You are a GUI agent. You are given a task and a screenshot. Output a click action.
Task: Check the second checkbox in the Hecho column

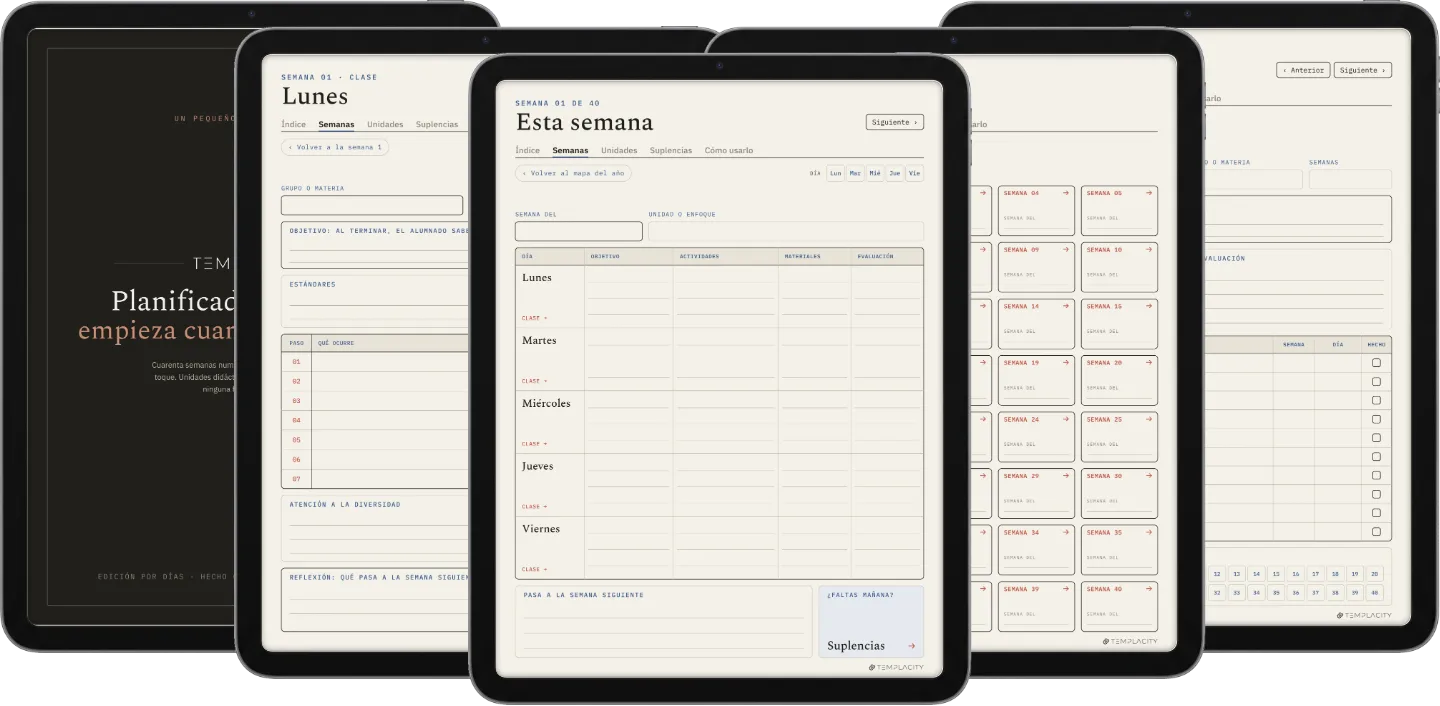coord(1376,382)
